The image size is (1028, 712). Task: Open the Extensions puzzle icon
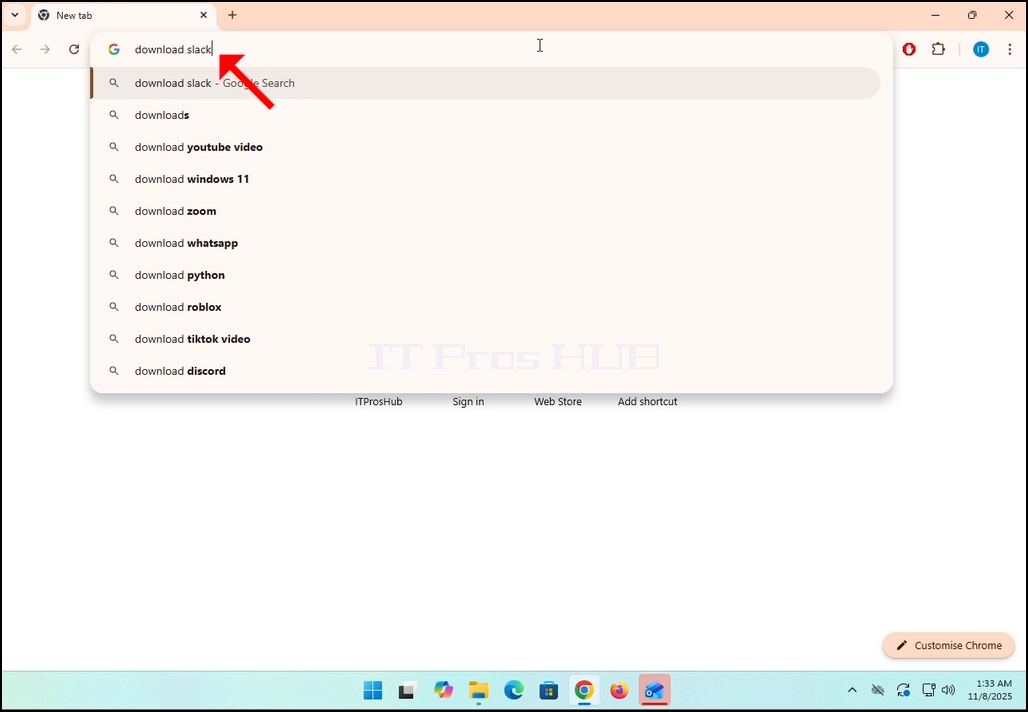[938, 49]
